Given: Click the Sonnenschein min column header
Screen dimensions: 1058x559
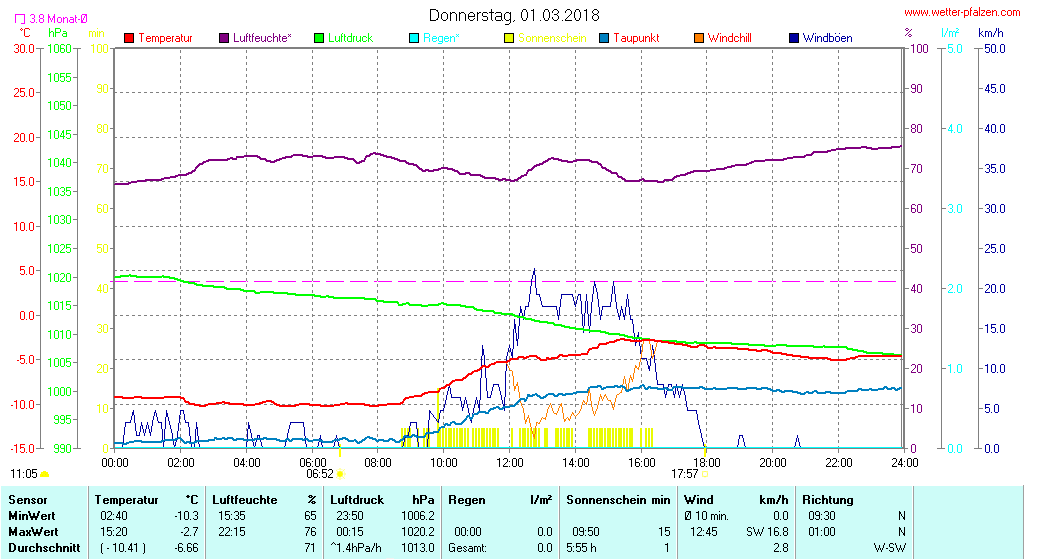Looking at the screenshot, I should coord(618,500).
